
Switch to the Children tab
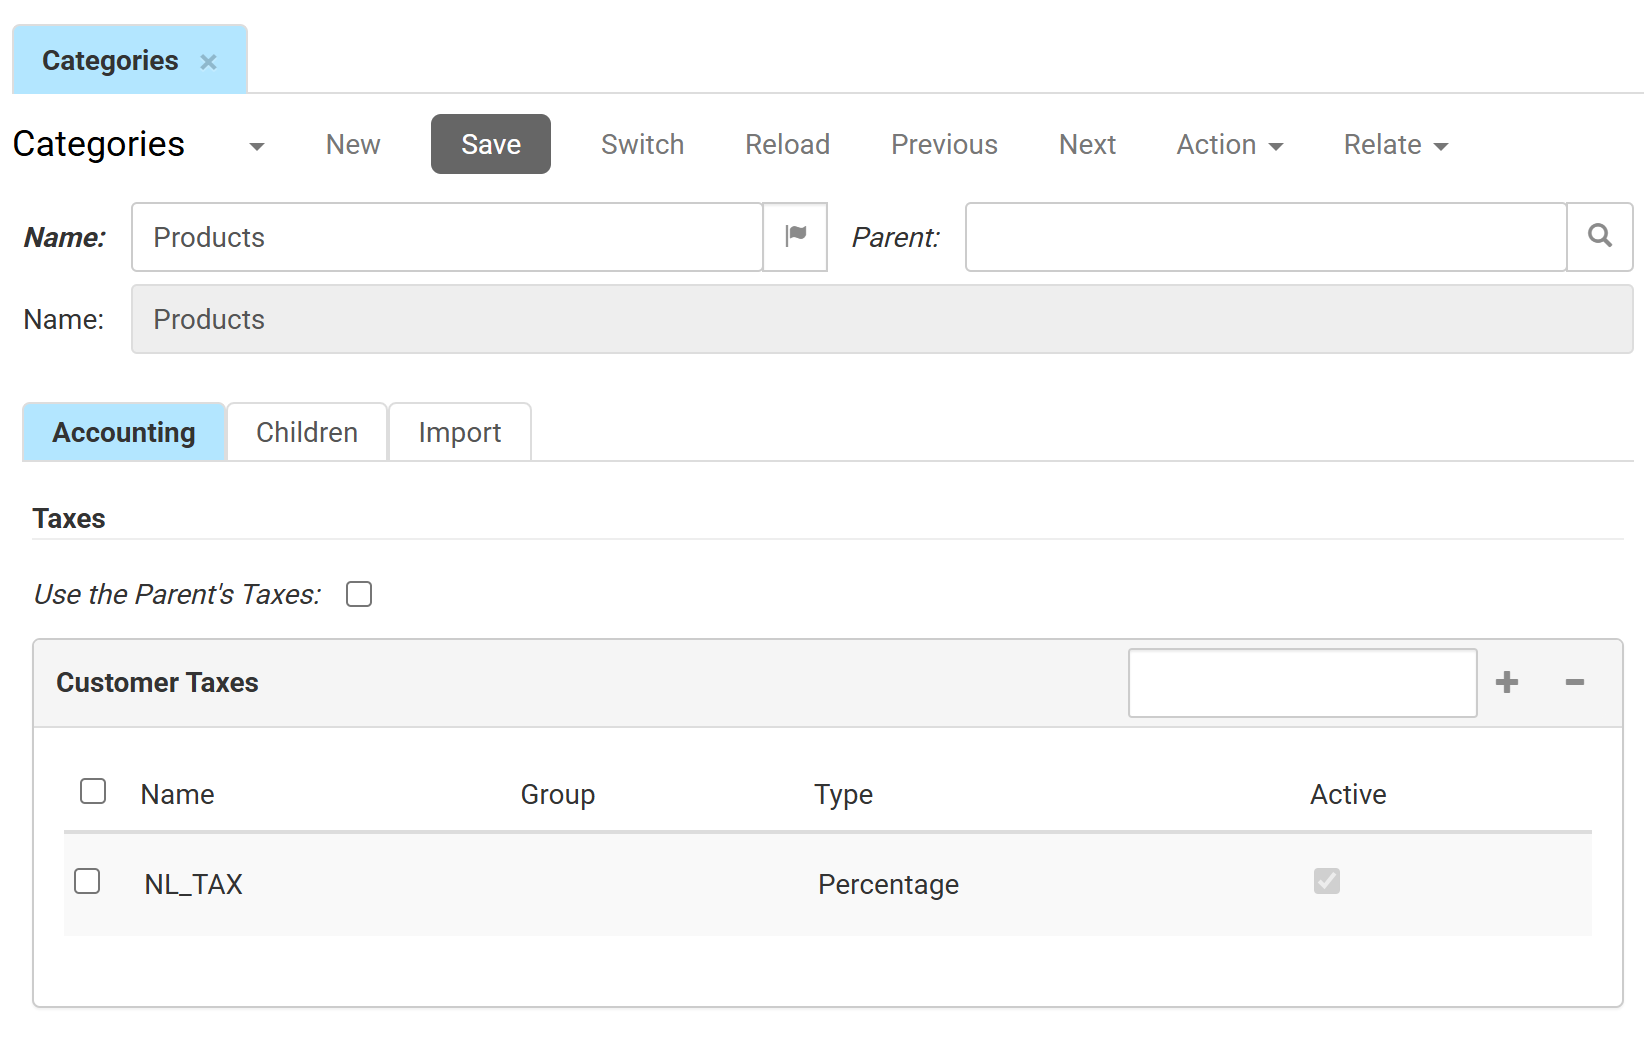307,432
